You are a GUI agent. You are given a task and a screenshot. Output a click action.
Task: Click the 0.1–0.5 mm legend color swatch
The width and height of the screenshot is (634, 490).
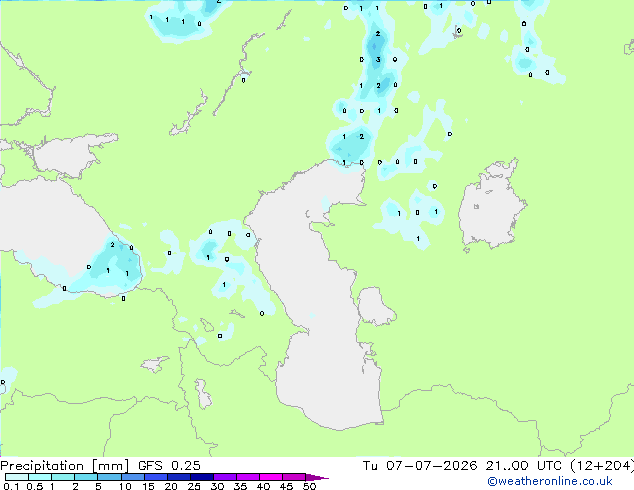[x=17, y=477]
